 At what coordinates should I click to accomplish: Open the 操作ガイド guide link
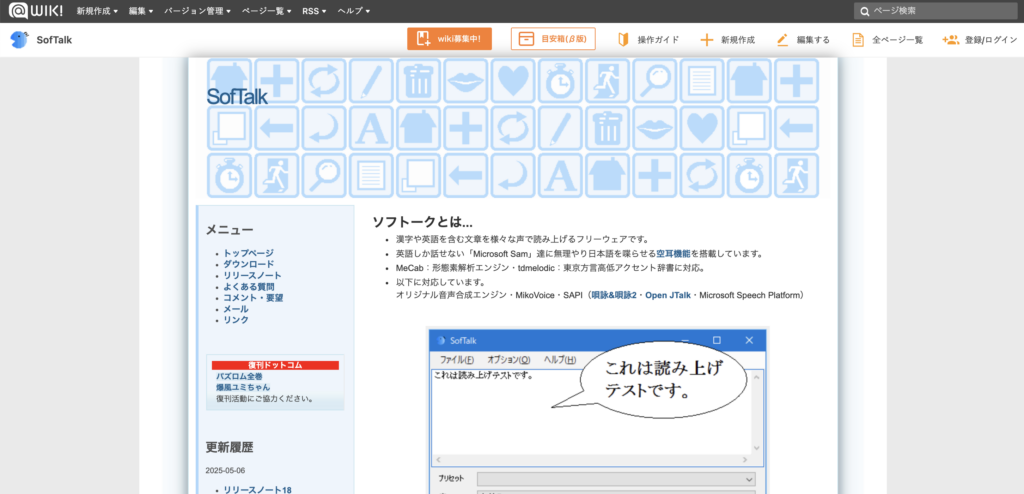point(648,40)
